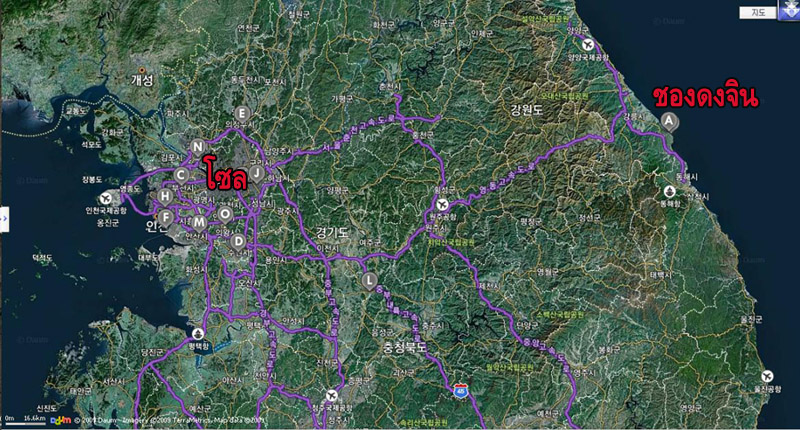This screenshot has height=430, width=800.
Task: Click the Donghae port icon
Action: 669,192
